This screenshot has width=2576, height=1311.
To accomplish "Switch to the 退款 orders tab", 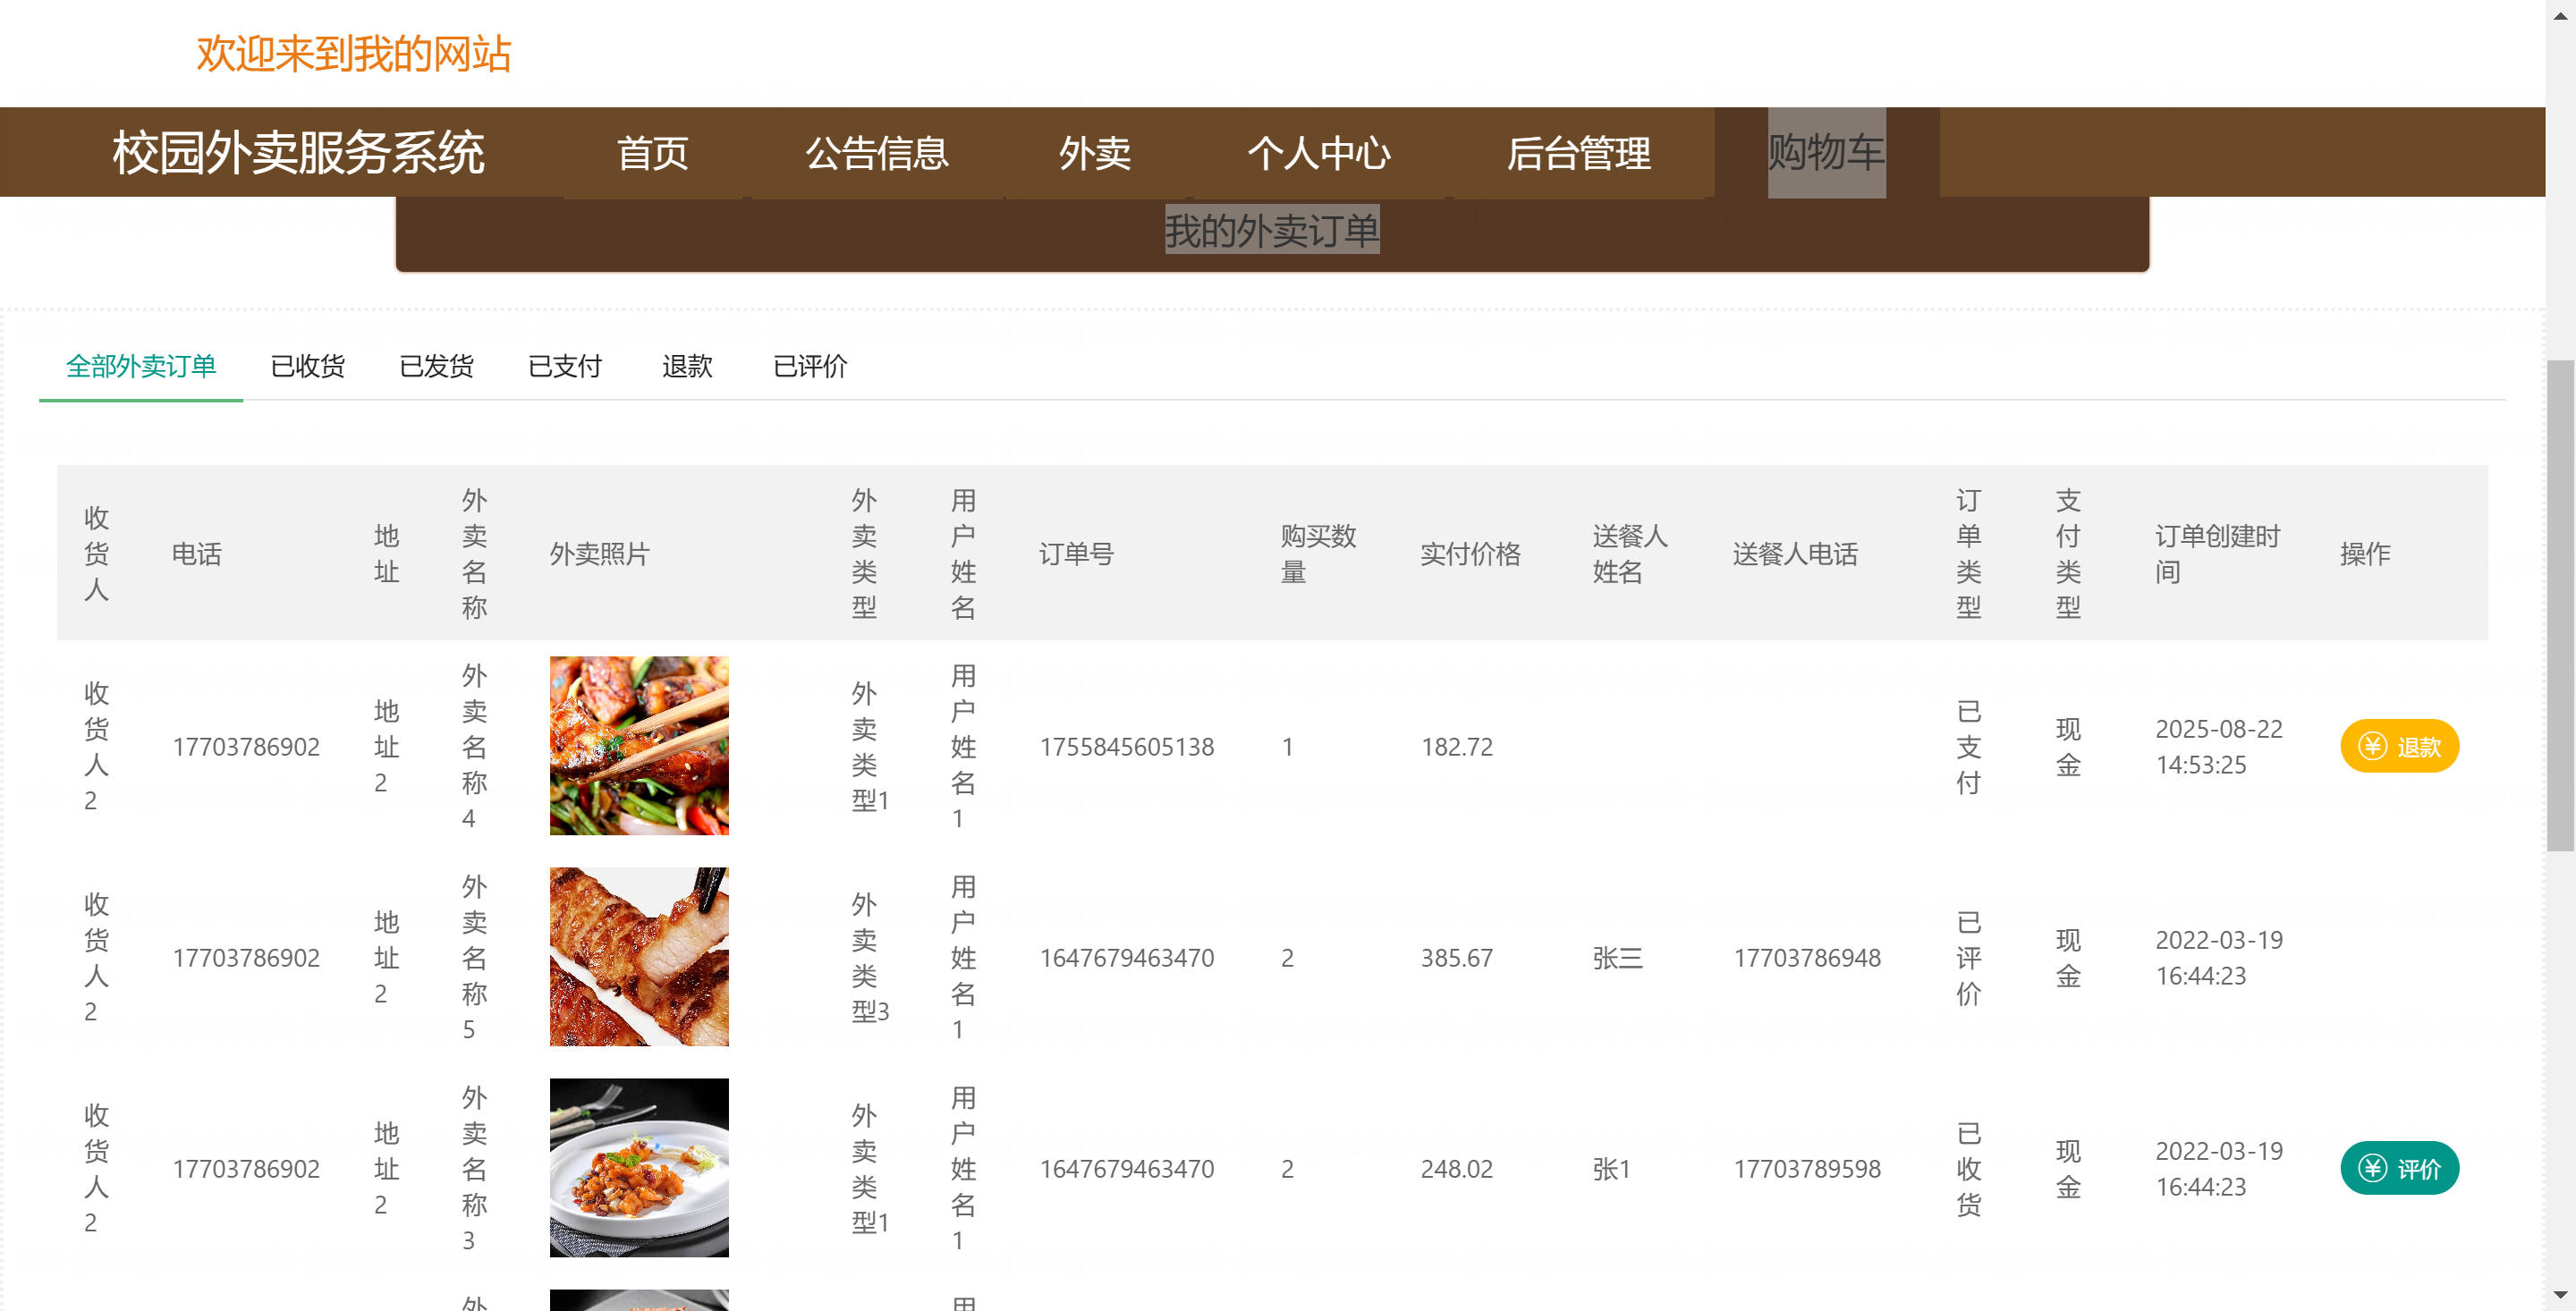I will 687,366.
